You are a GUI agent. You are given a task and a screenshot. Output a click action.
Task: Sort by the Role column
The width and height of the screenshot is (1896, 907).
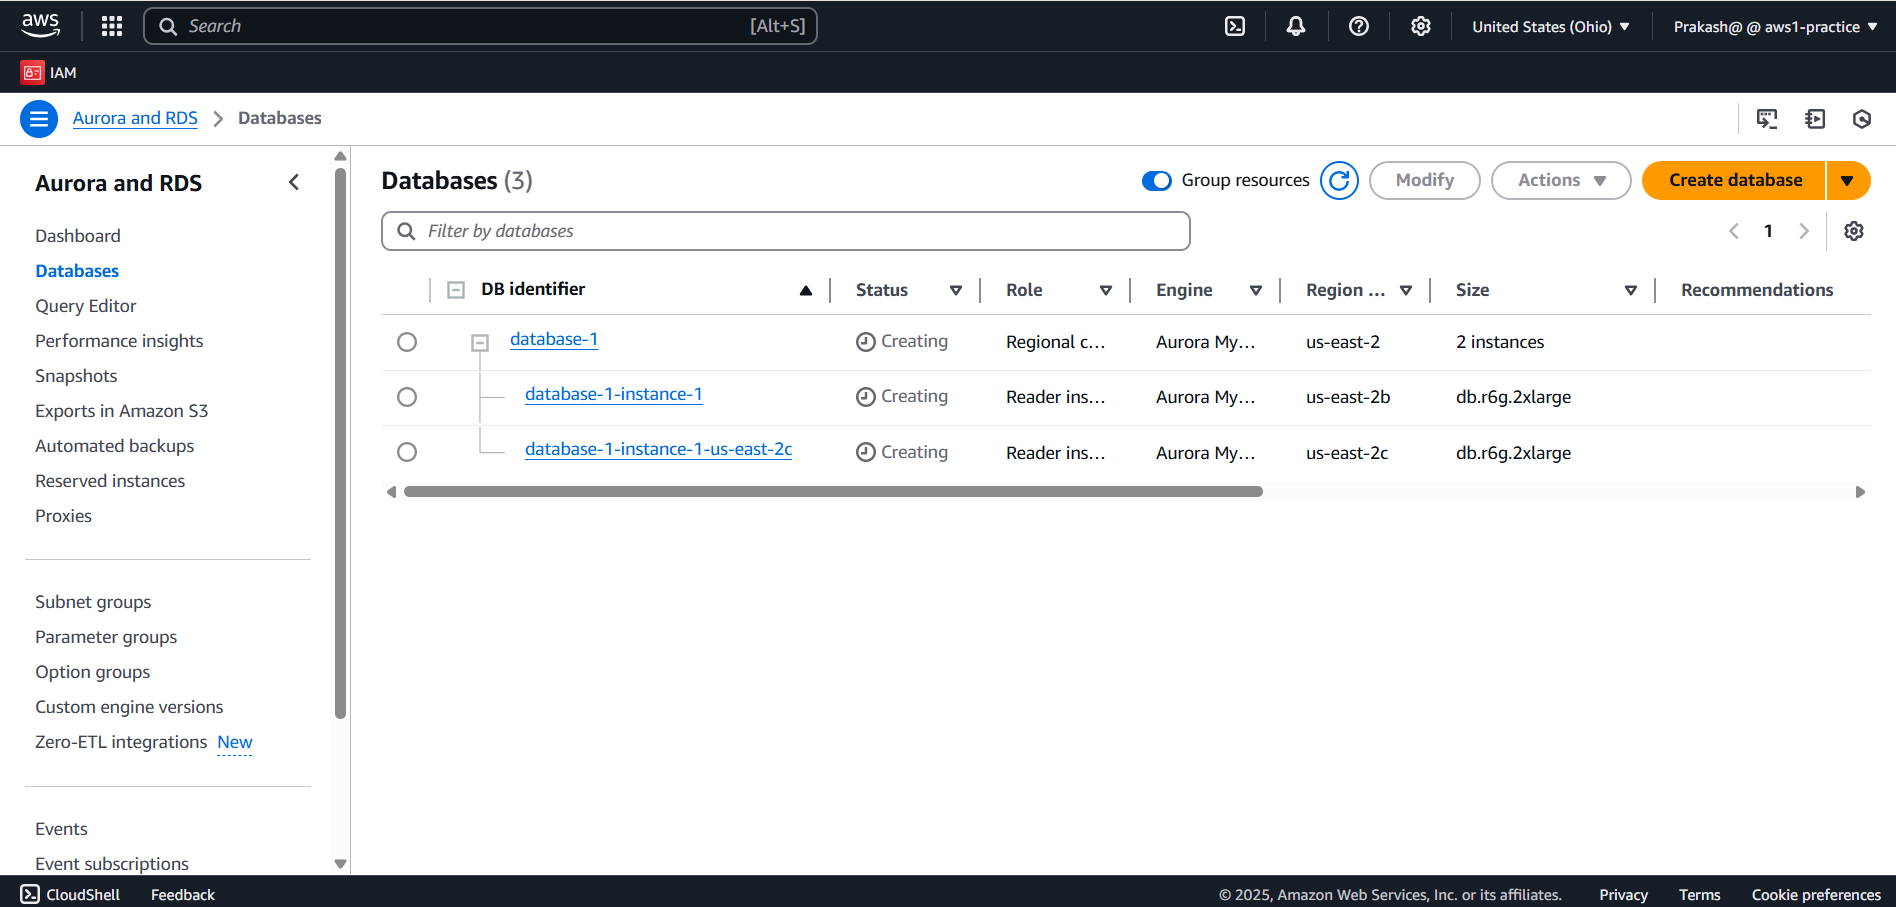[x=1106, y=290]
